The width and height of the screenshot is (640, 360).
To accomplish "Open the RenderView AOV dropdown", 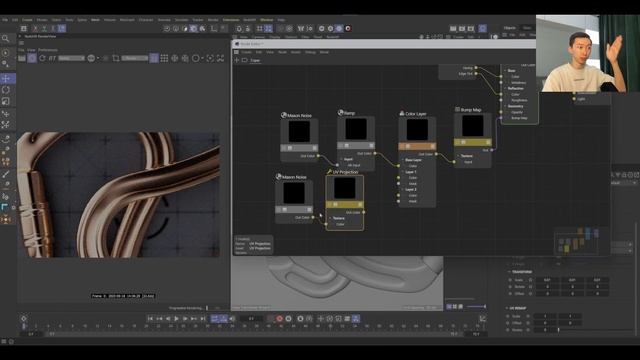I will (71, 58).
